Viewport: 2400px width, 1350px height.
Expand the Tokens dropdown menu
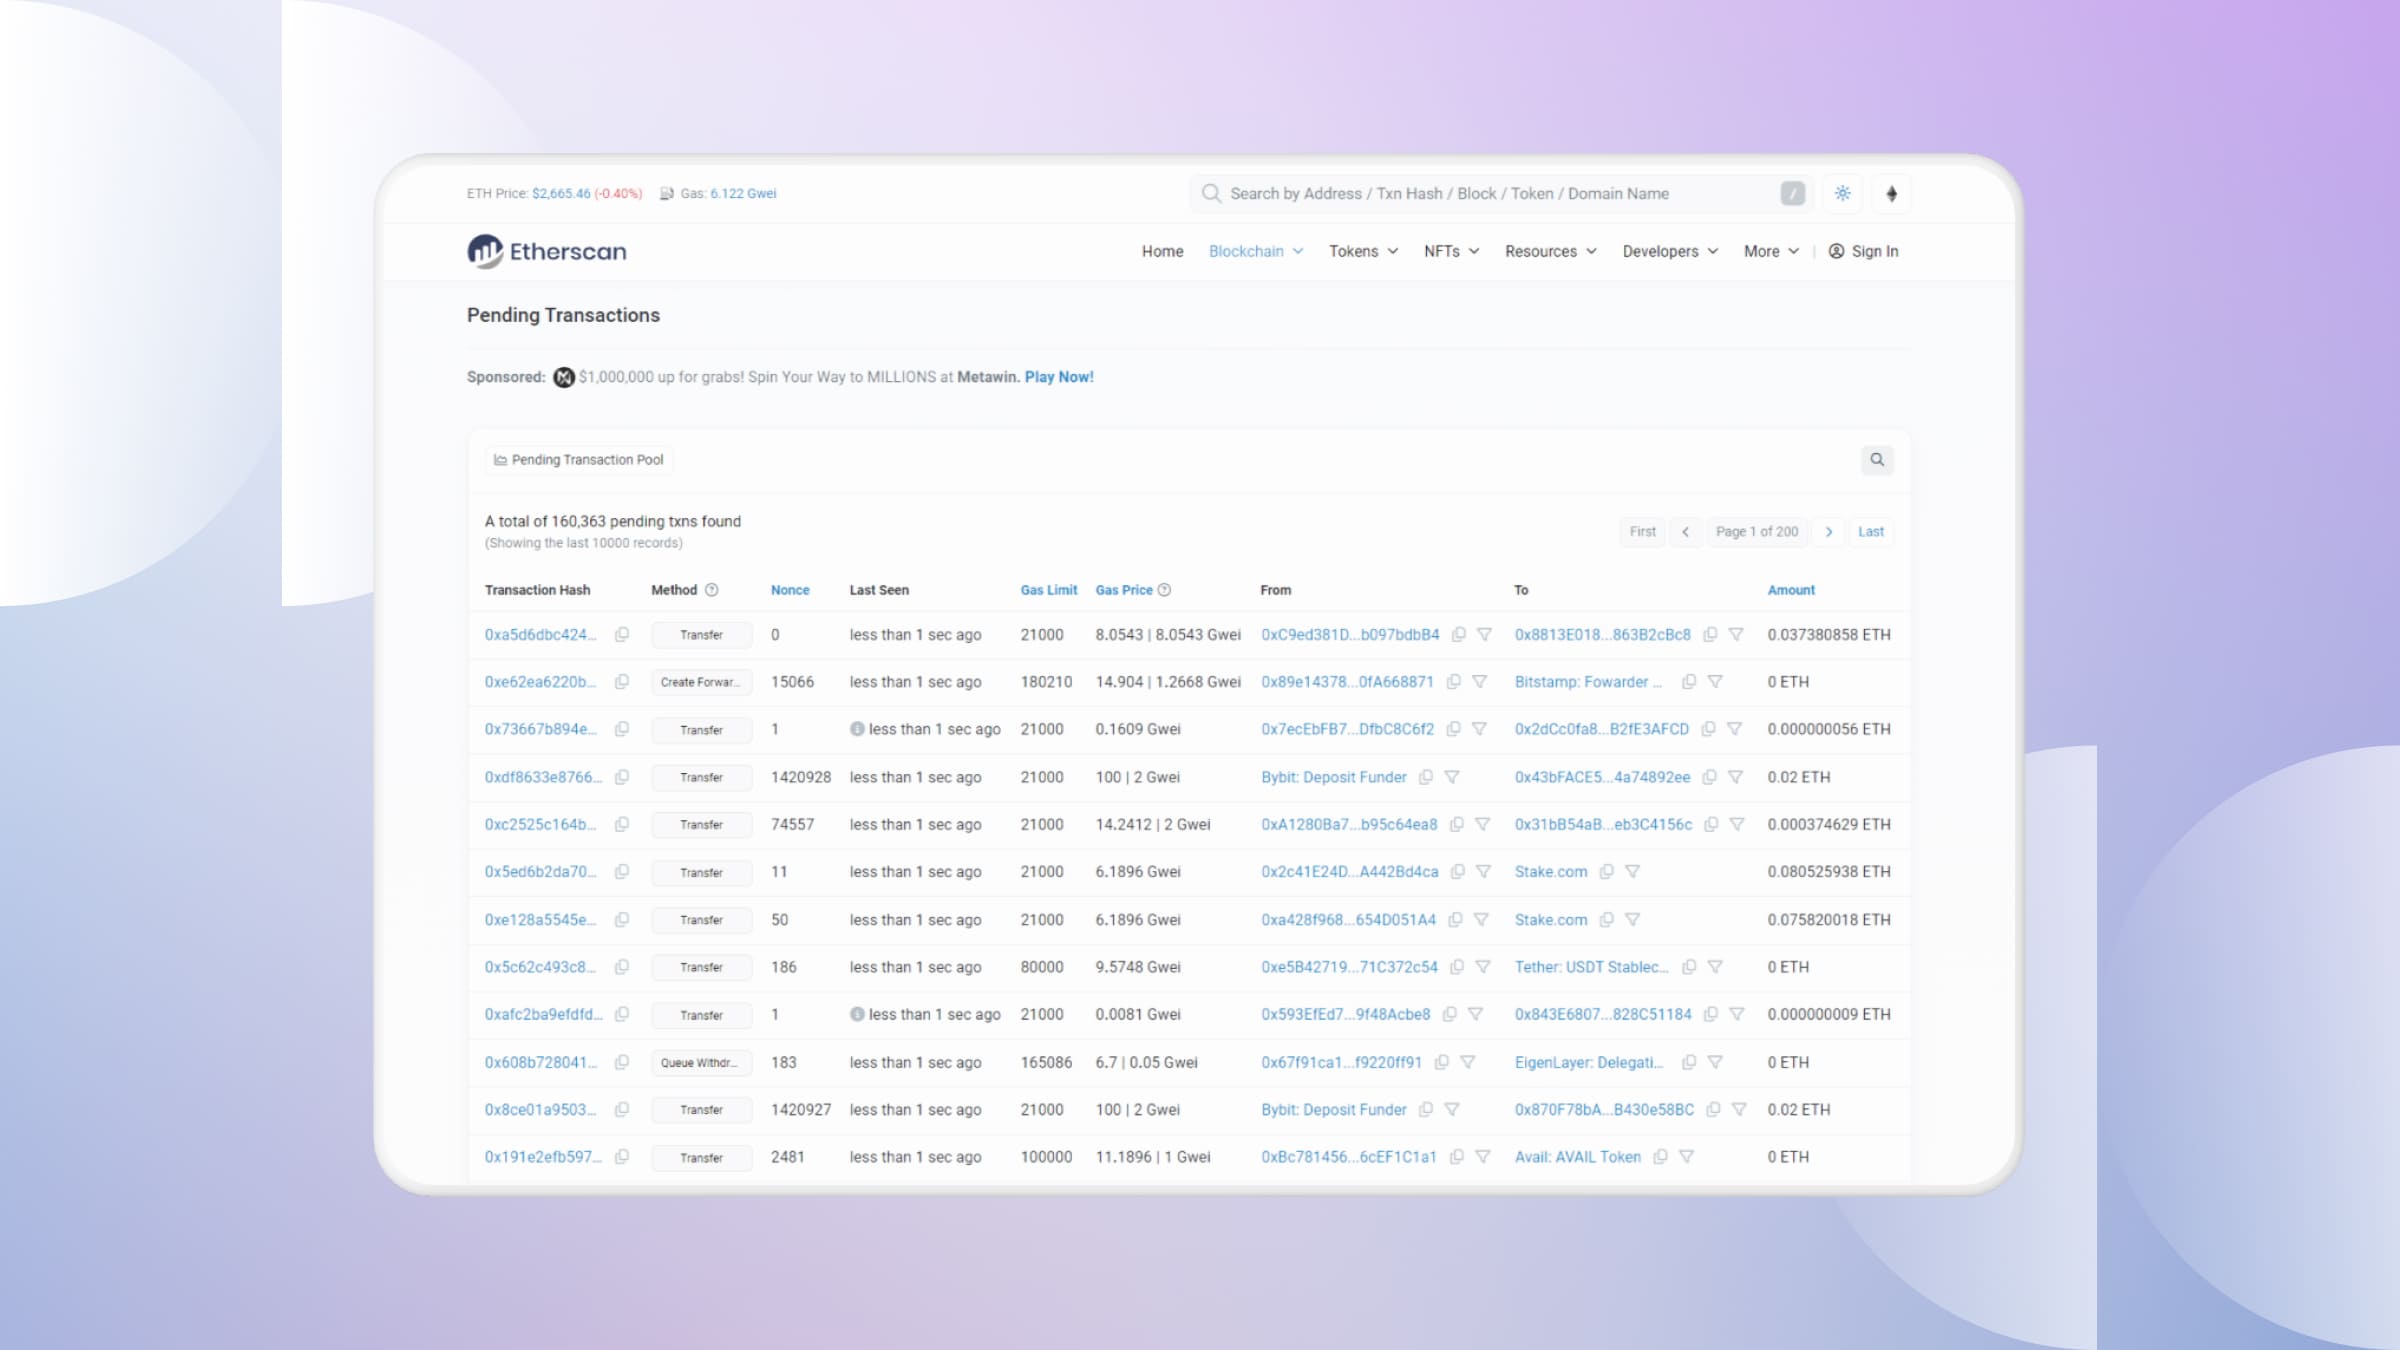[x=1360, y=251]
